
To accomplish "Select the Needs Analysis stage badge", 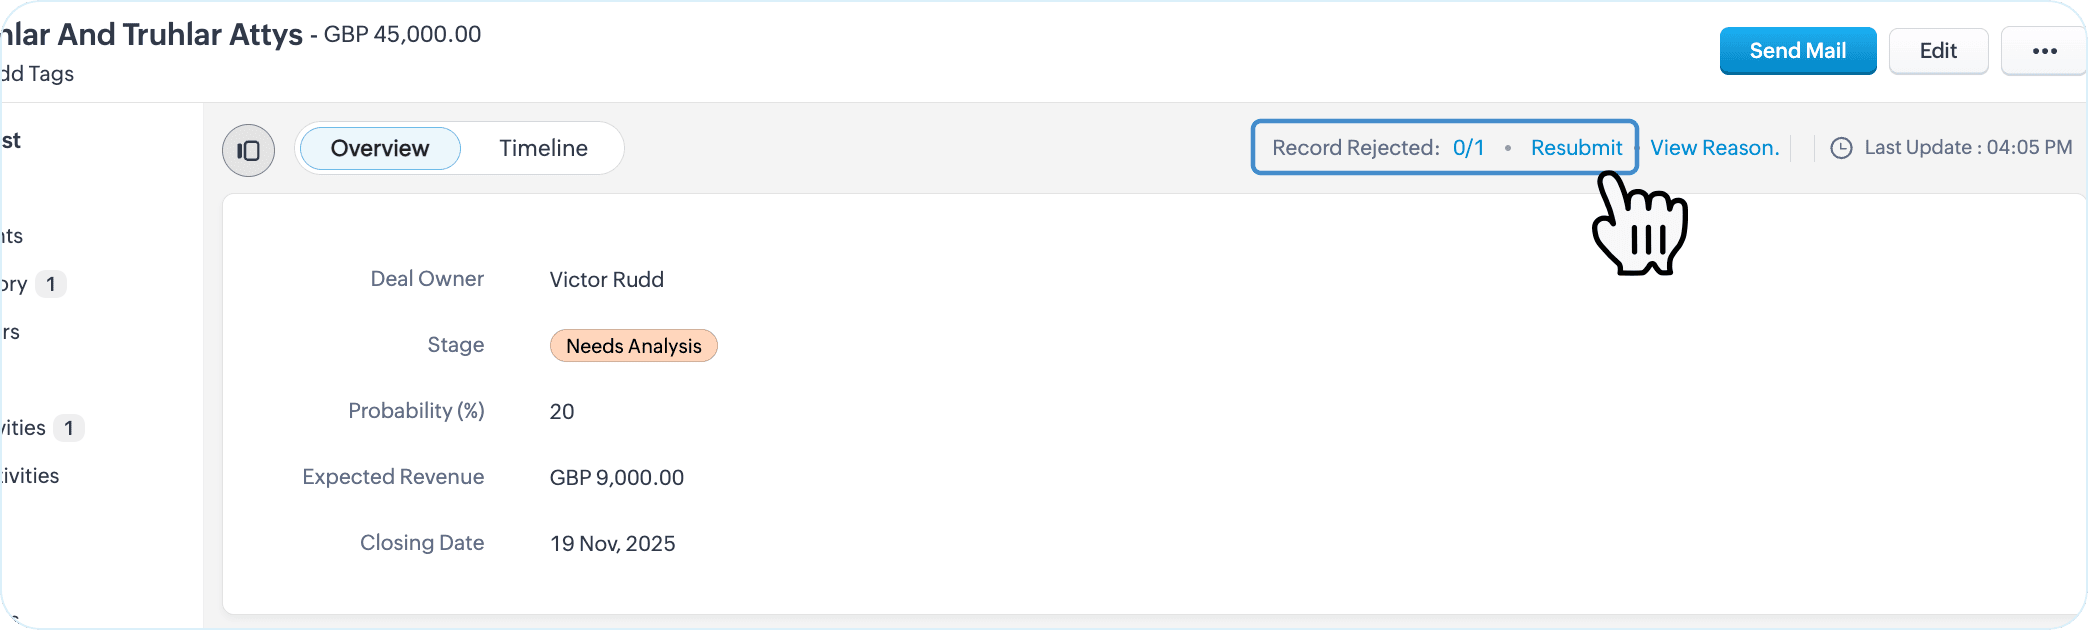I will (x=634, y=346).
